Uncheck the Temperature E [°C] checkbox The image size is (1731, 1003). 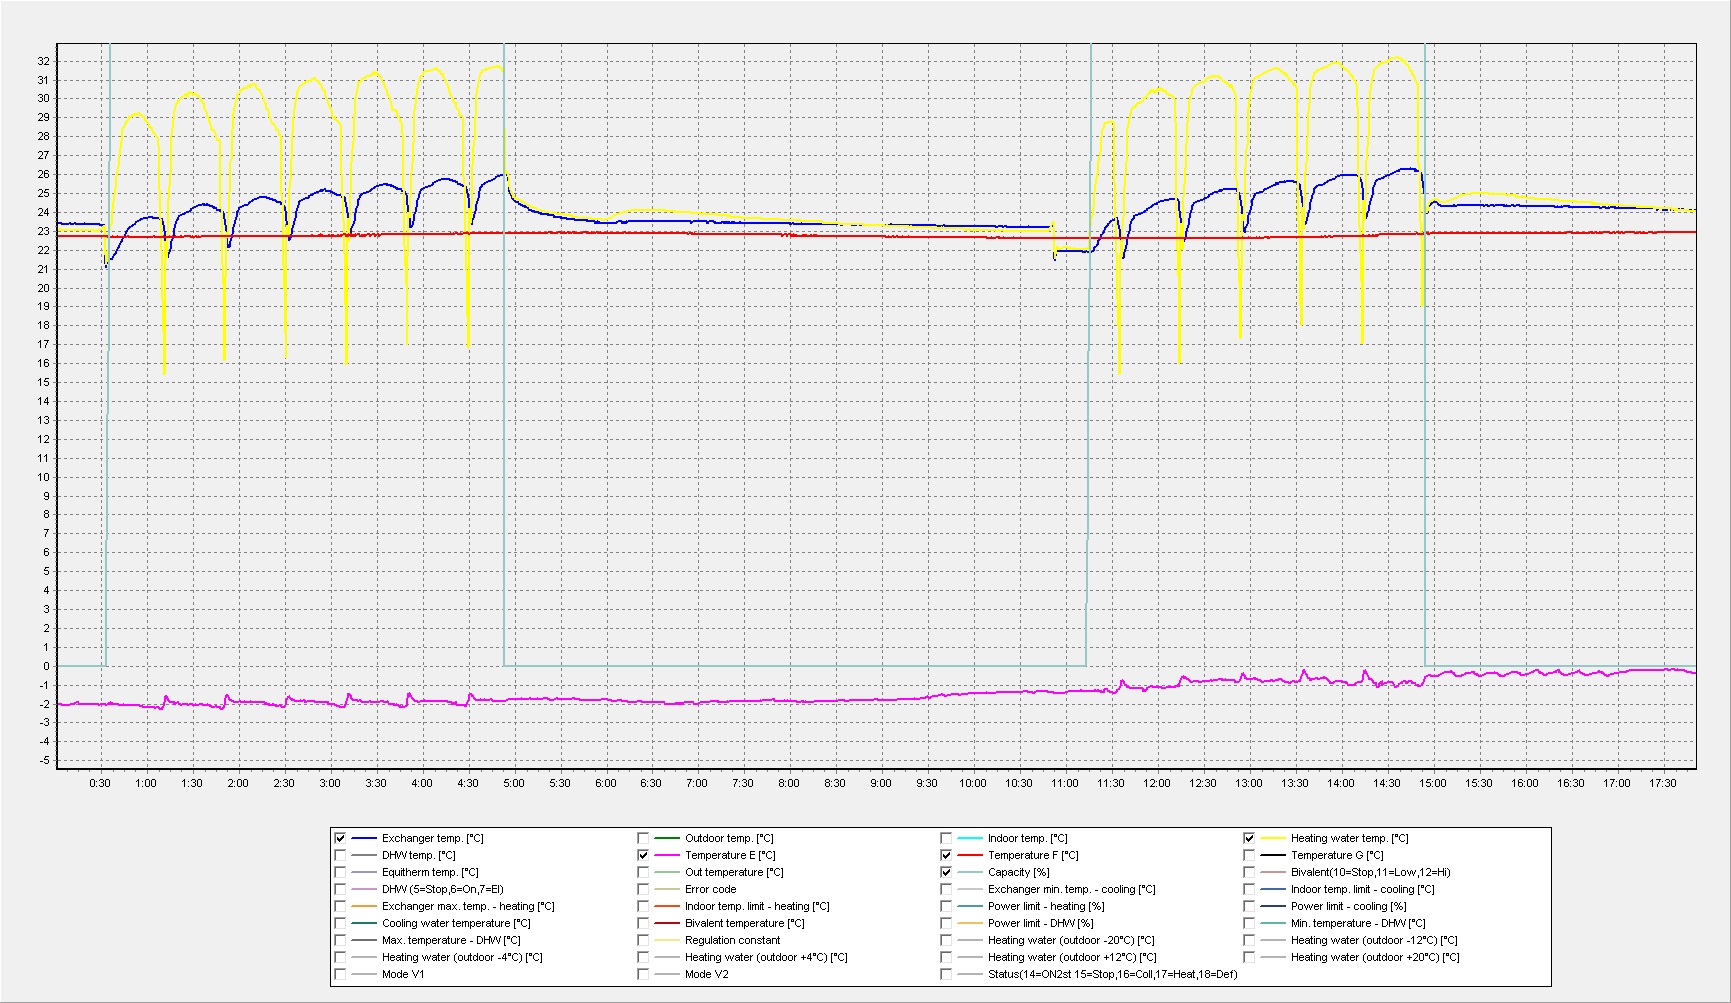coord(643,855)
